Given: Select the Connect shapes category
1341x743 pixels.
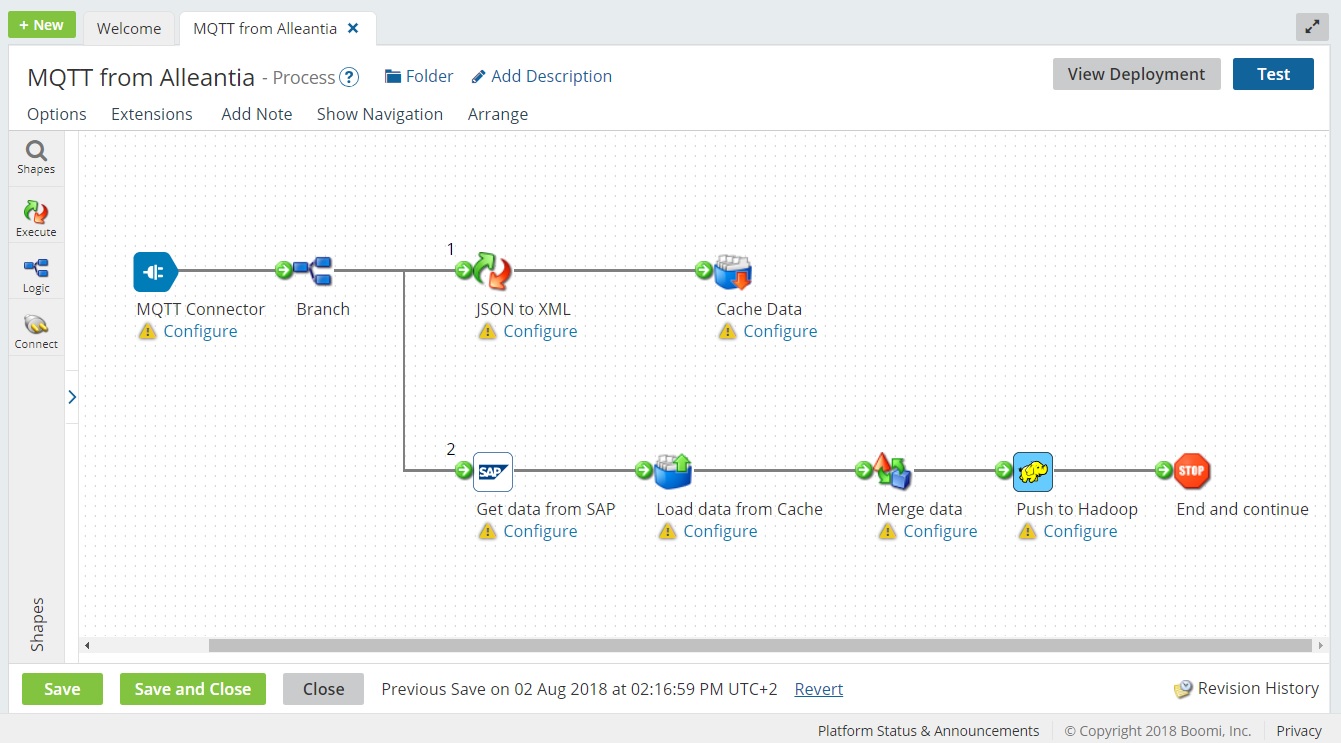Looking at the screenshot, I should tap(36, 331).
